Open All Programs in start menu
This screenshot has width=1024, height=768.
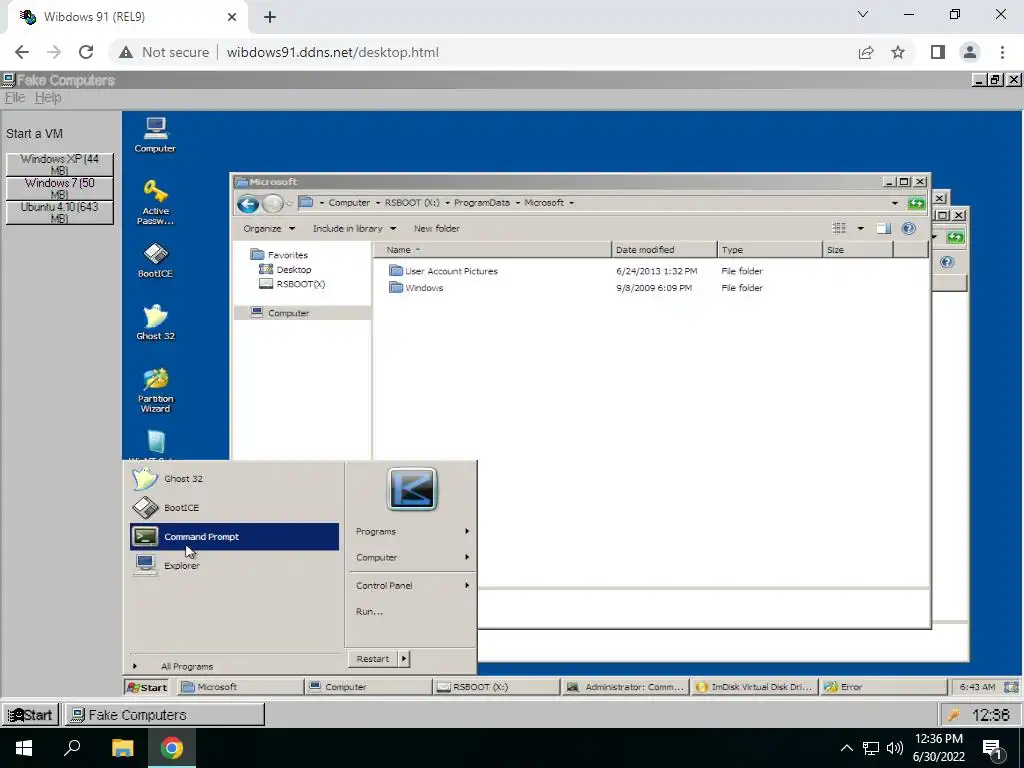coord(187,666)
